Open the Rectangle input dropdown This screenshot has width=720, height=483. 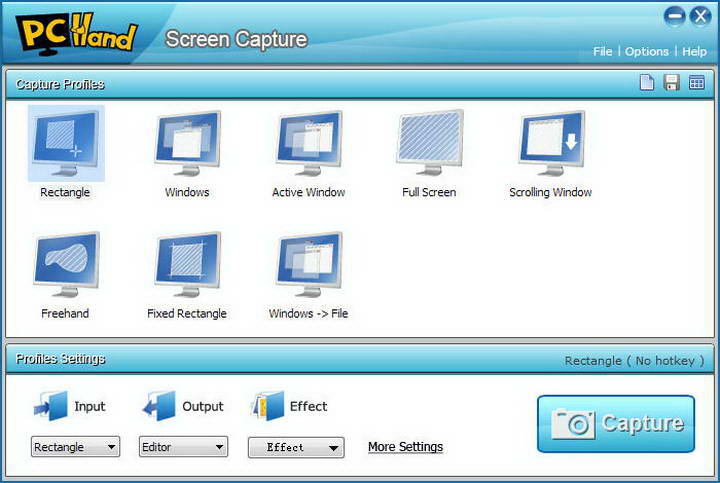[x=75, y=447]
